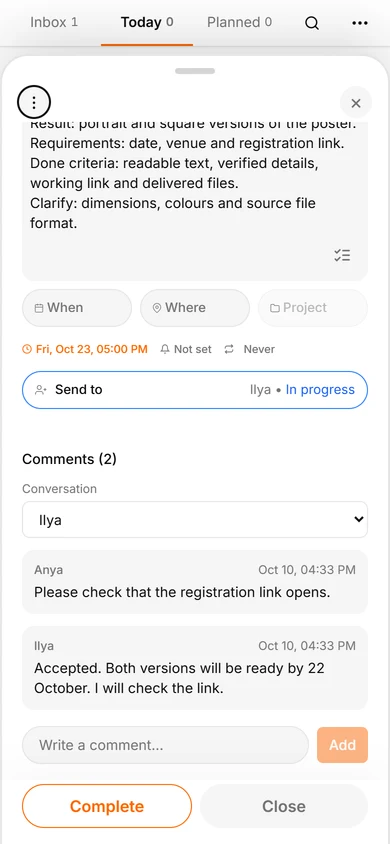Click the checklist icon in description box

342,255
